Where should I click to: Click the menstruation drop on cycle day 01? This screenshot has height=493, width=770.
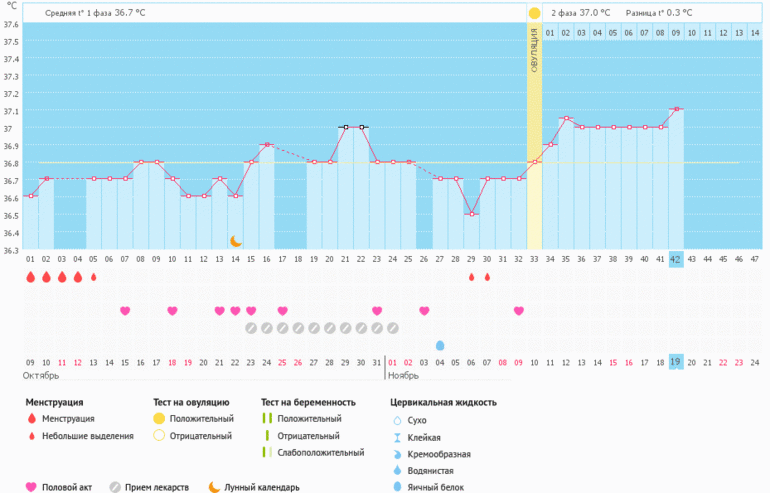tap(30, 277)
